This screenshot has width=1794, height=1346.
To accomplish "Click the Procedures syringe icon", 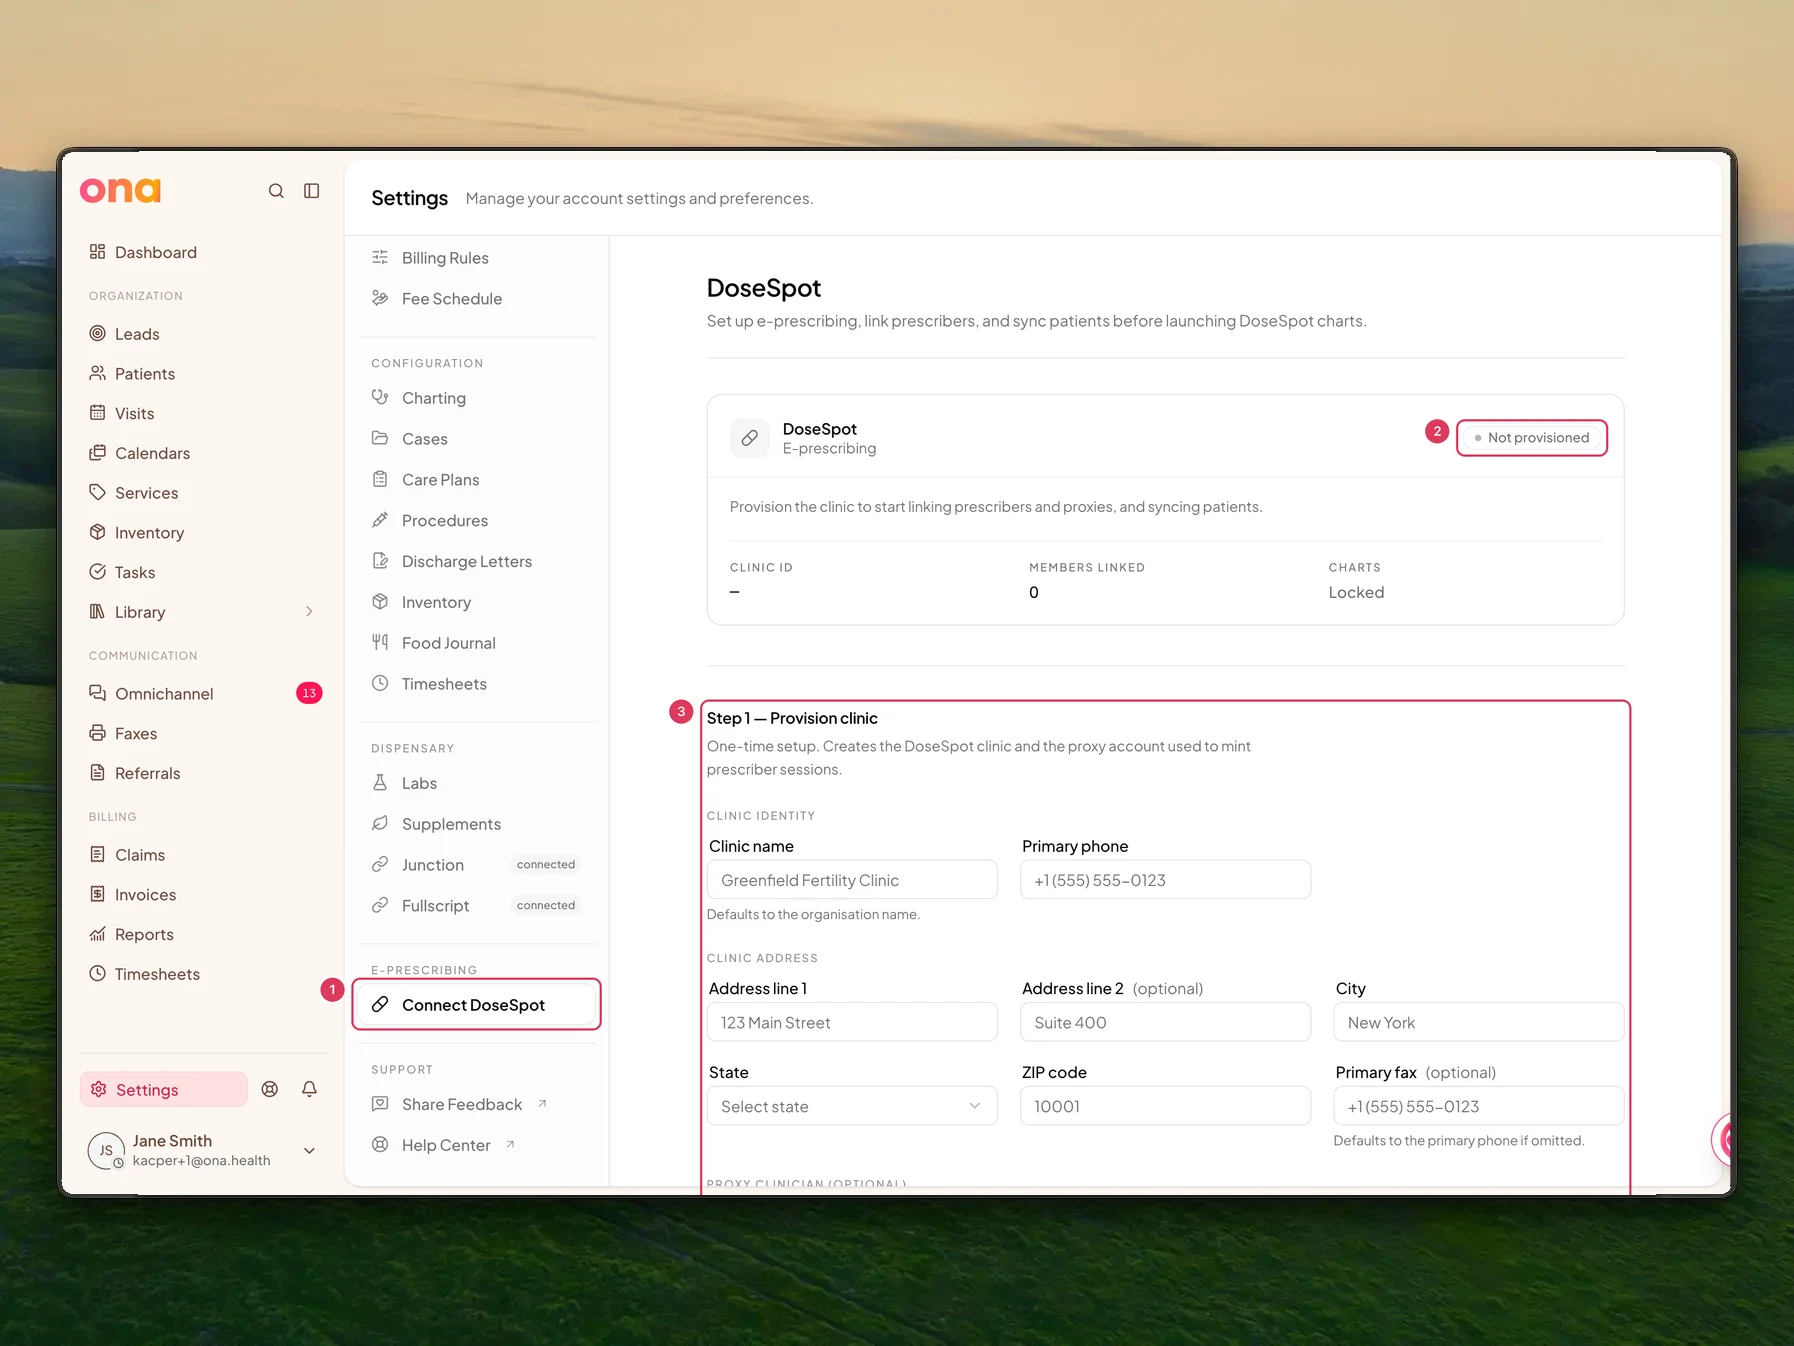I will click(x=380, y=520).
